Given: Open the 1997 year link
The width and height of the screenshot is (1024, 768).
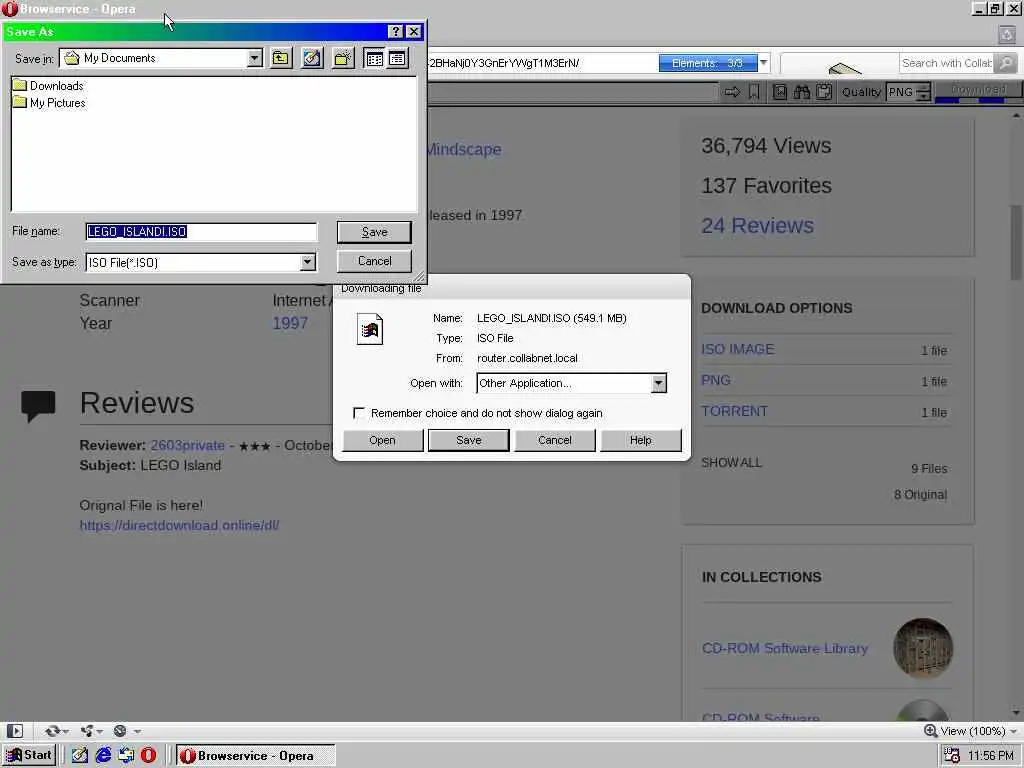Looking at the screenshot, I should [x=290, y=323].
